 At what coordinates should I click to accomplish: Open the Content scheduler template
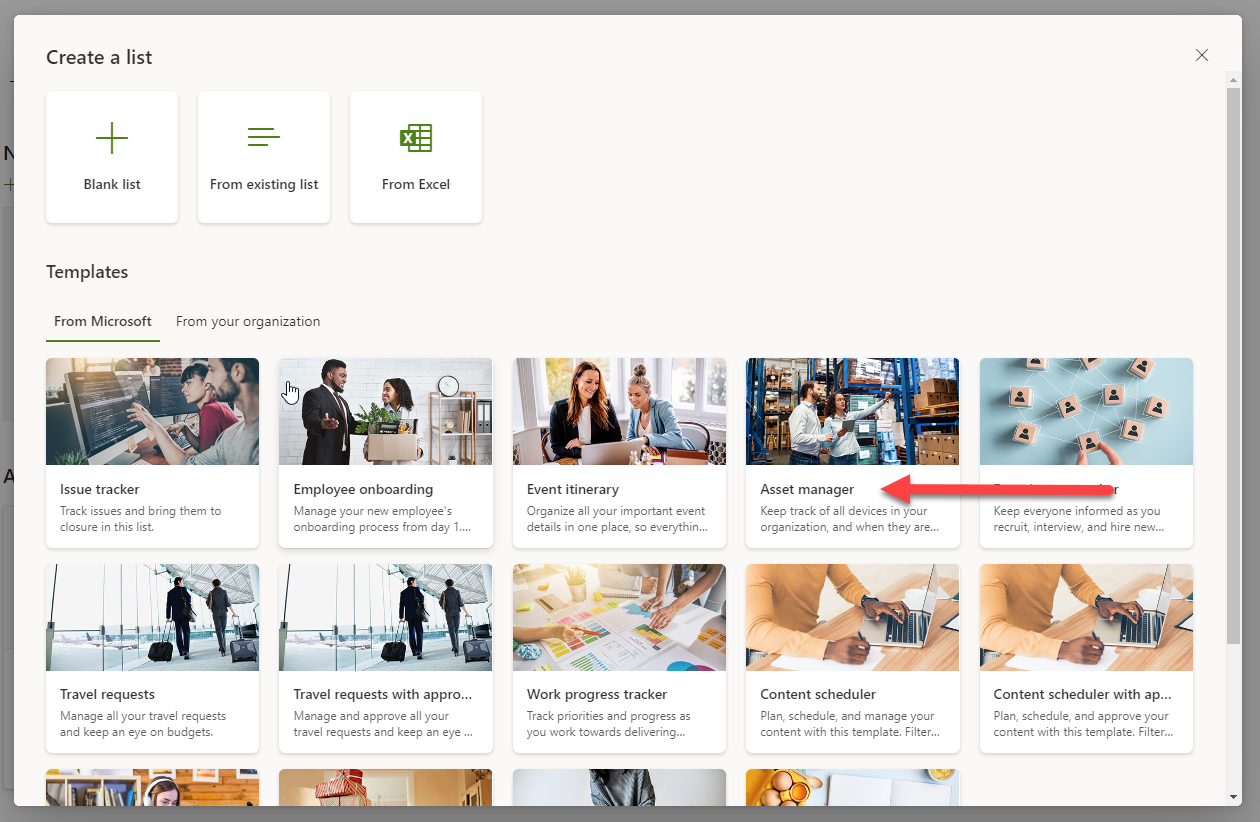[x=852, y=658]
